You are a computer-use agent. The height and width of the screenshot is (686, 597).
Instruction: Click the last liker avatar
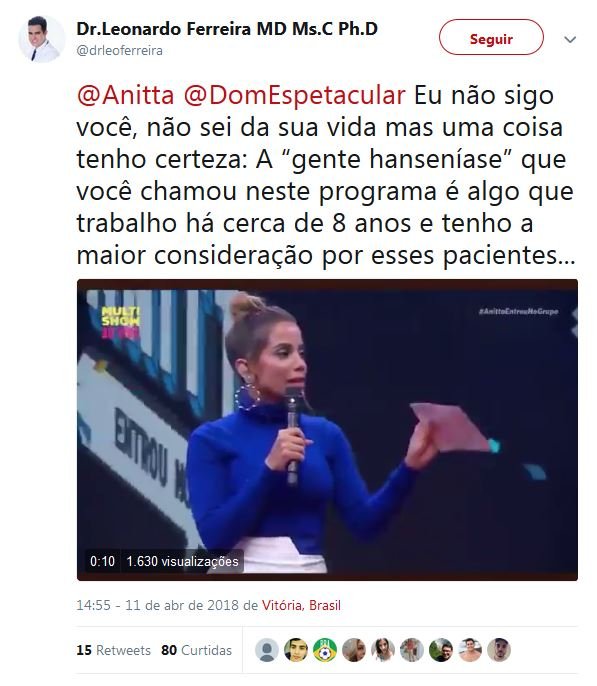click(499, 650)
